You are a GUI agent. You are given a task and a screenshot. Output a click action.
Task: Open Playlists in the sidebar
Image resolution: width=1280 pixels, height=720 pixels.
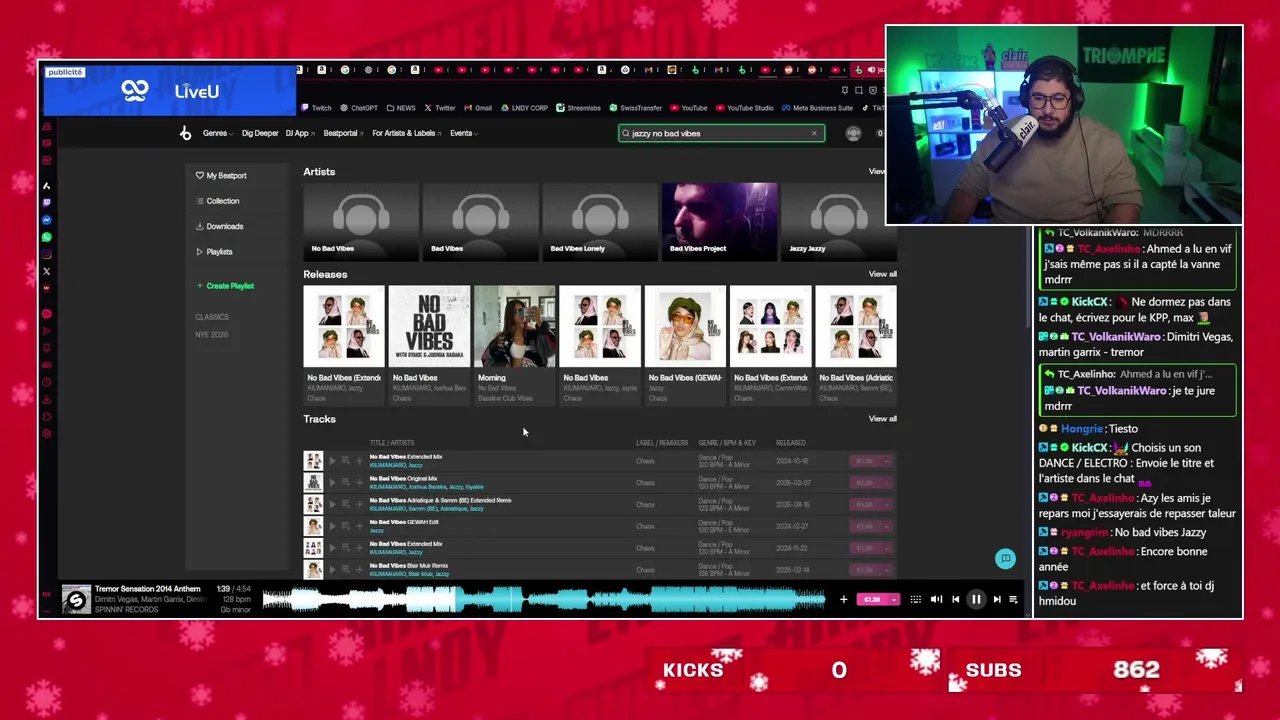point(215,252)
